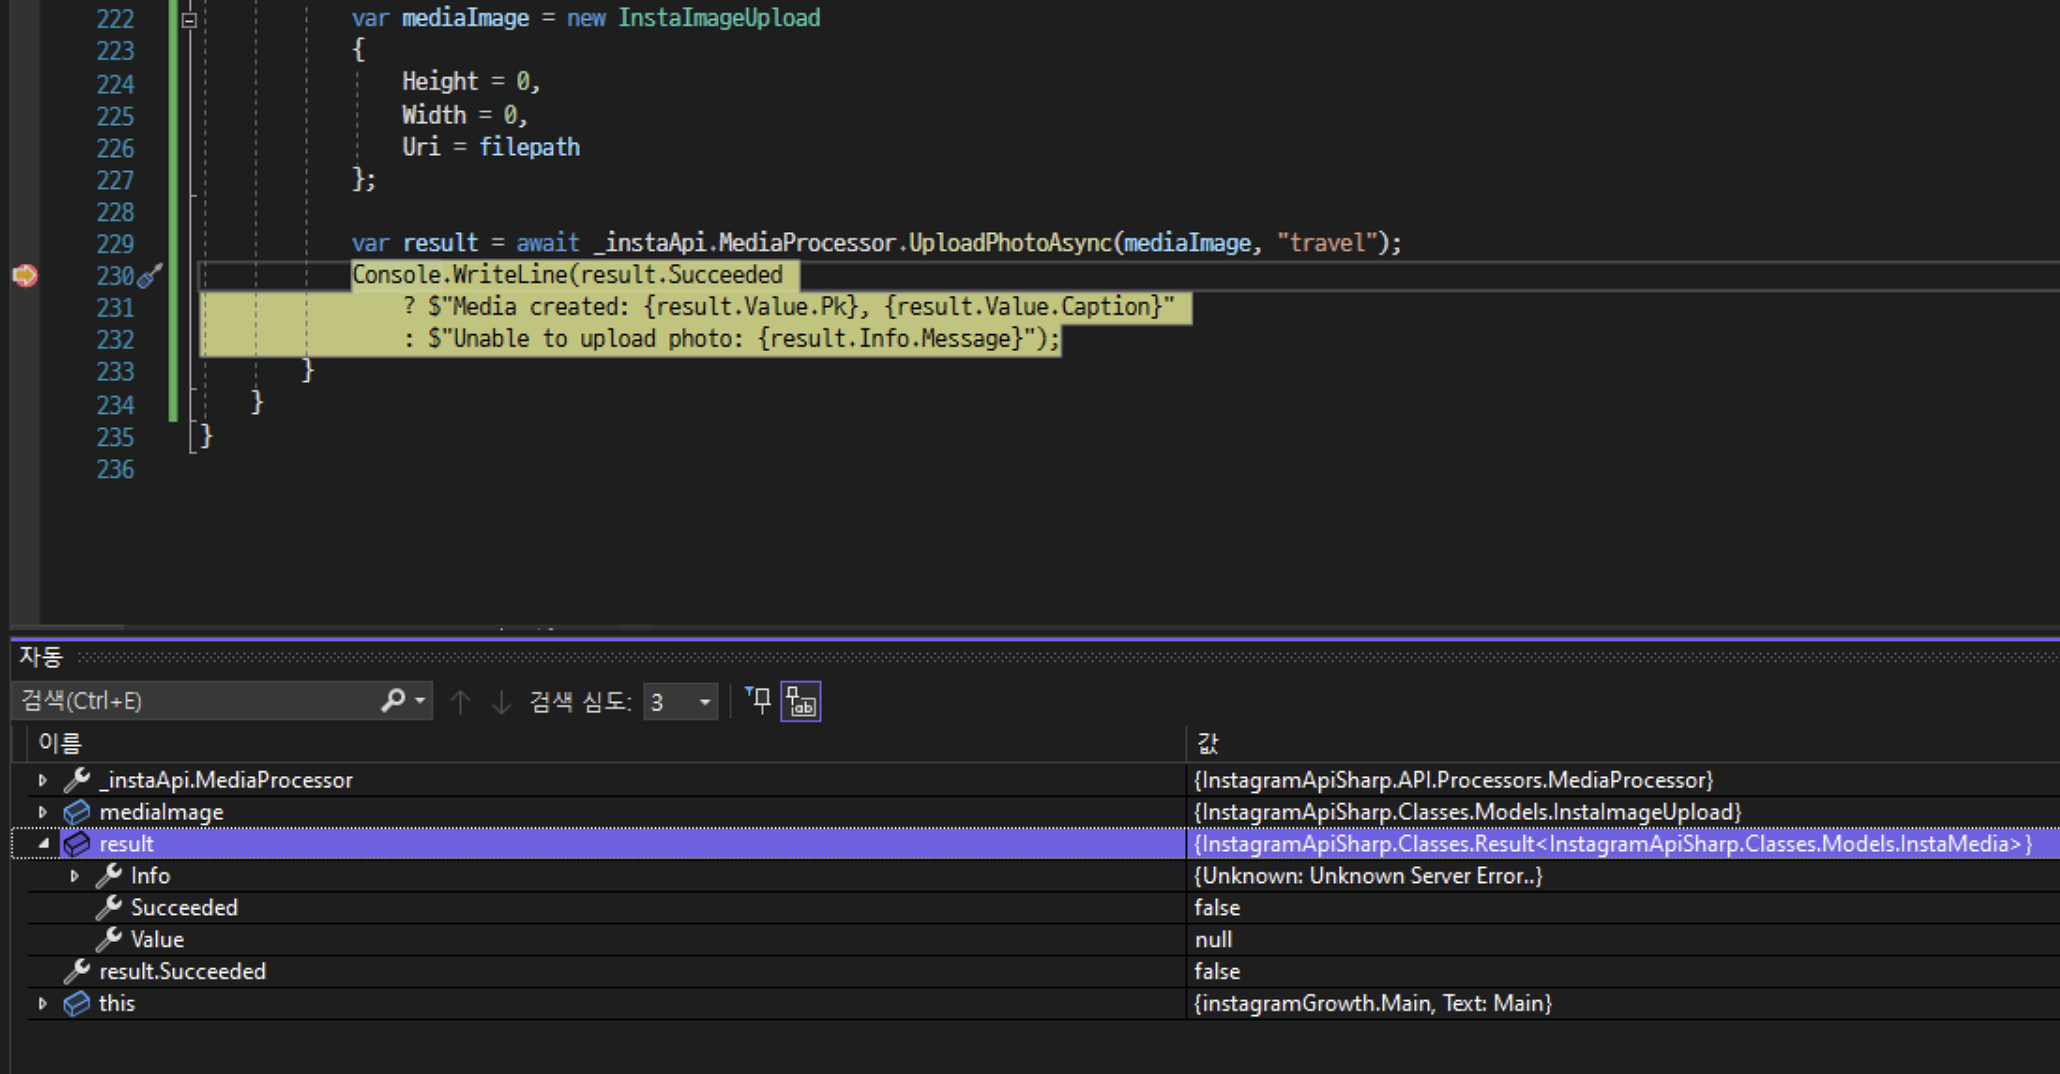Toggle the highlighted view toggle button in Autos toolbar
Image resolution: width=2060 pixels, height=1074 pixels.
coord(801,702)
